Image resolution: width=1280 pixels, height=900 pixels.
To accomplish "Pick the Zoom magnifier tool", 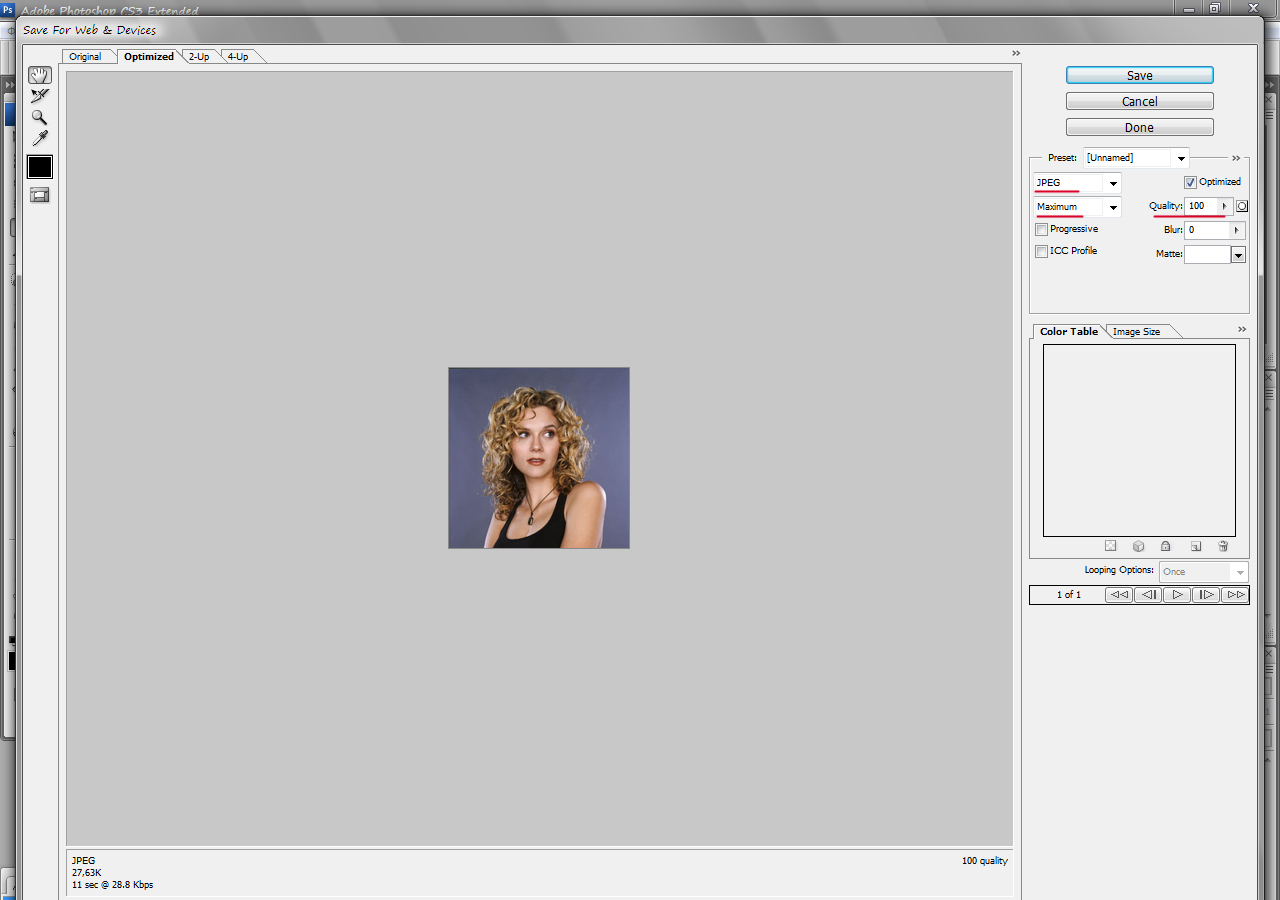I will (39, 117).
